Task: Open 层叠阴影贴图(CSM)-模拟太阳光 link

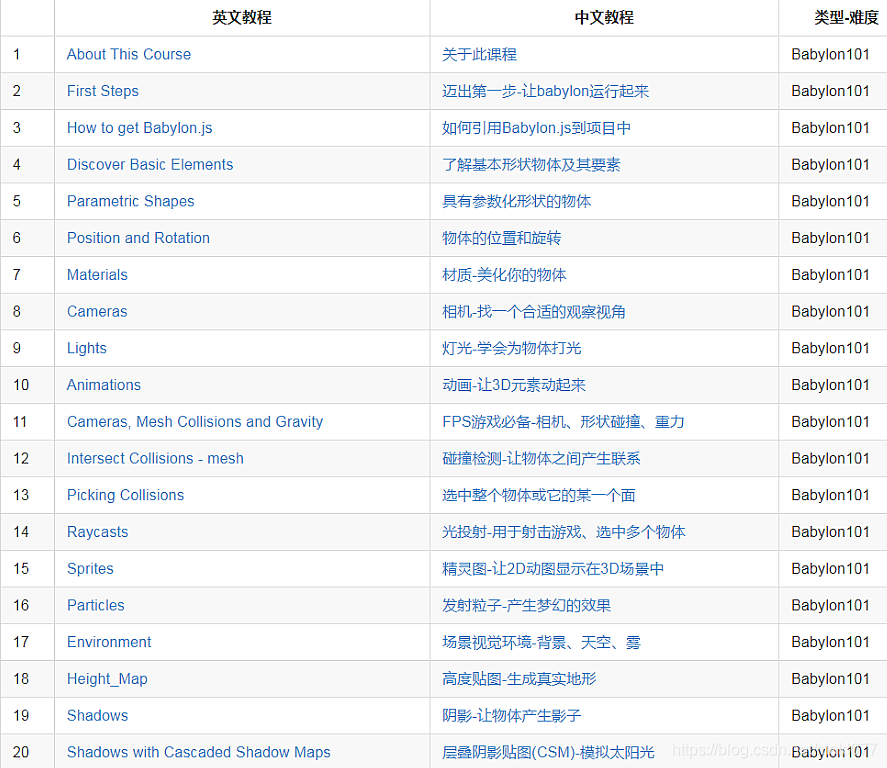Action: click(548, 753)
